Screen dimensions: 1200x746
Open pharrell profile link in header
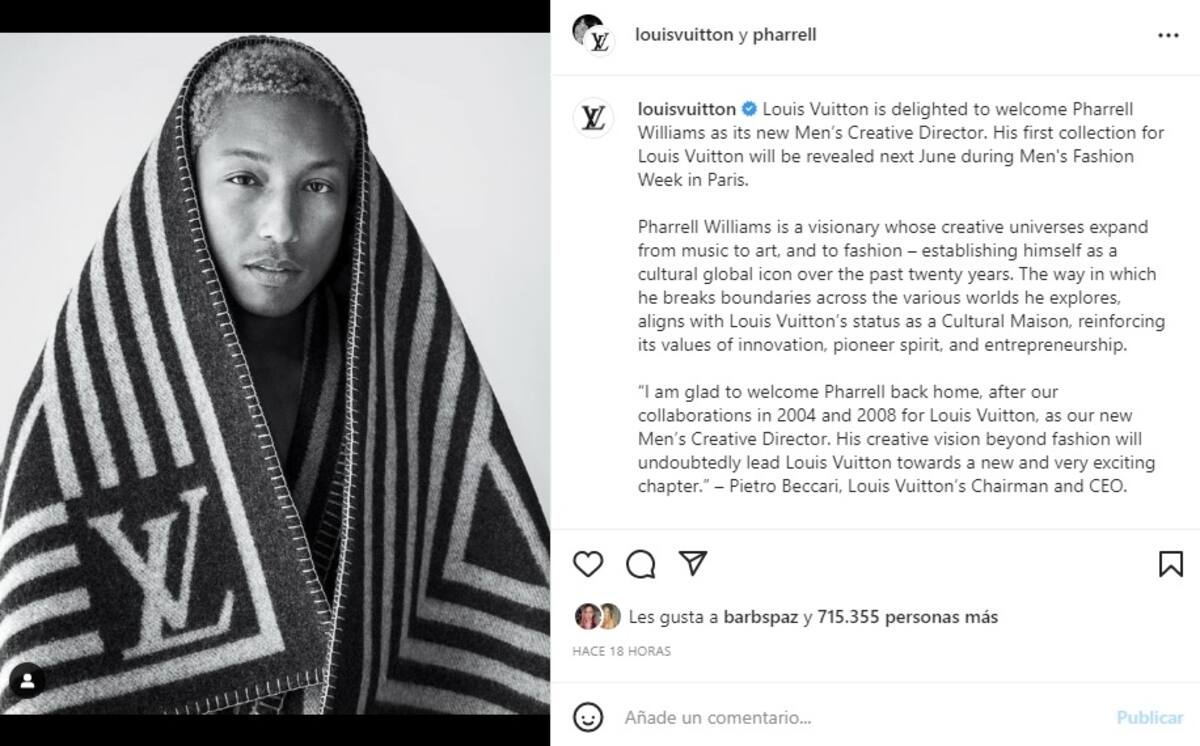click(x=784, y=34)
